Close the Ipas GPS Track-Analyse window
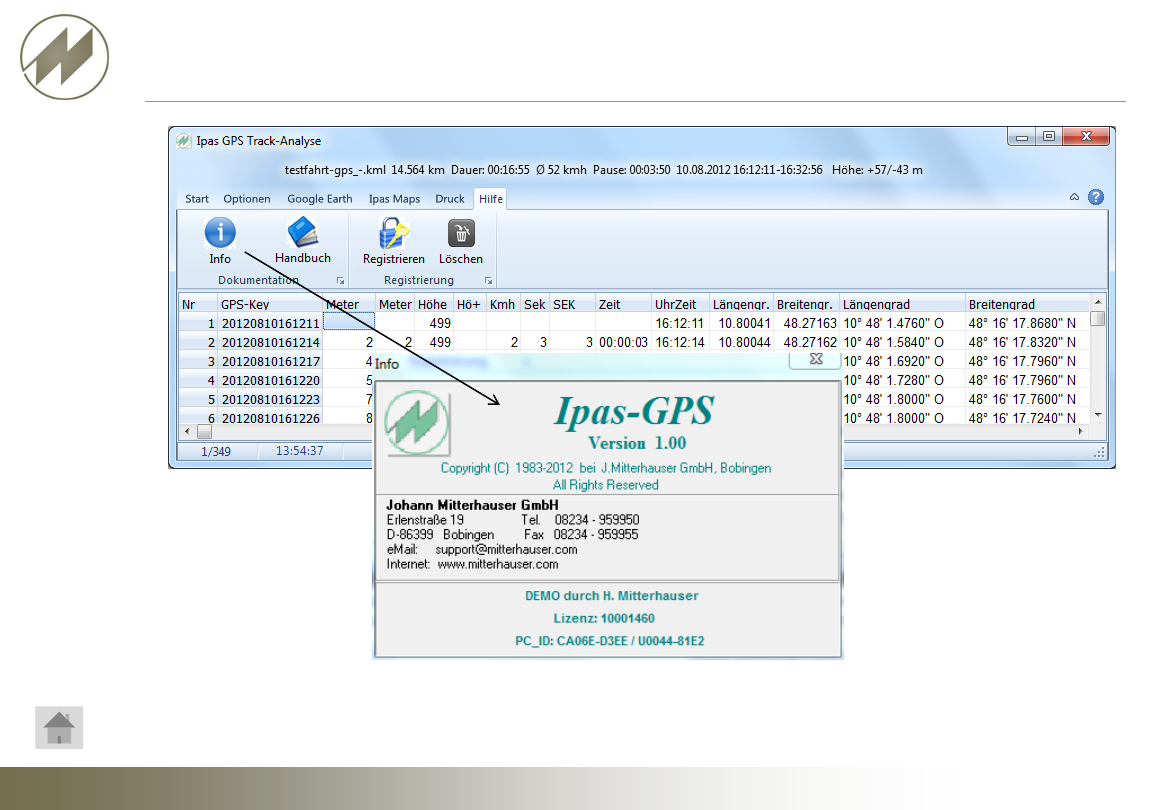1170x810 pixels. [1086, 136]
